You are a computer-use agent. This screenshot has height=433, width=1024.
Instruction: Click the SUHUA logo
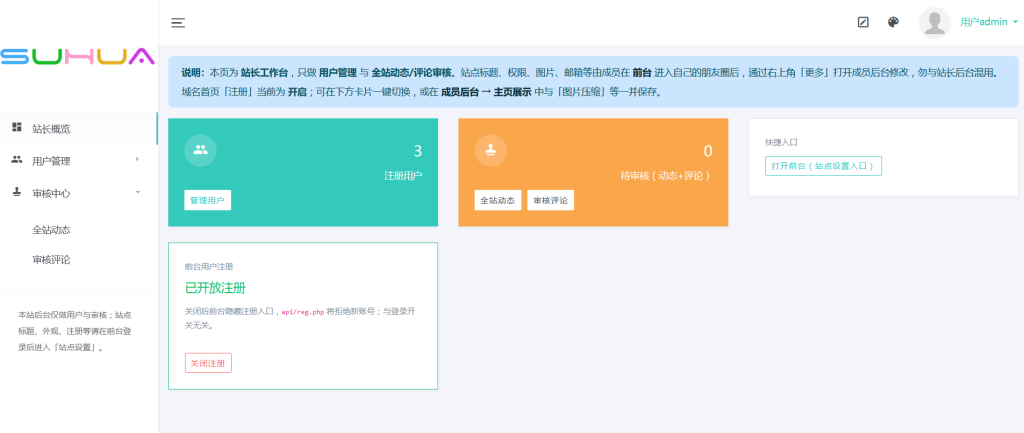click(x=78, y=57)
